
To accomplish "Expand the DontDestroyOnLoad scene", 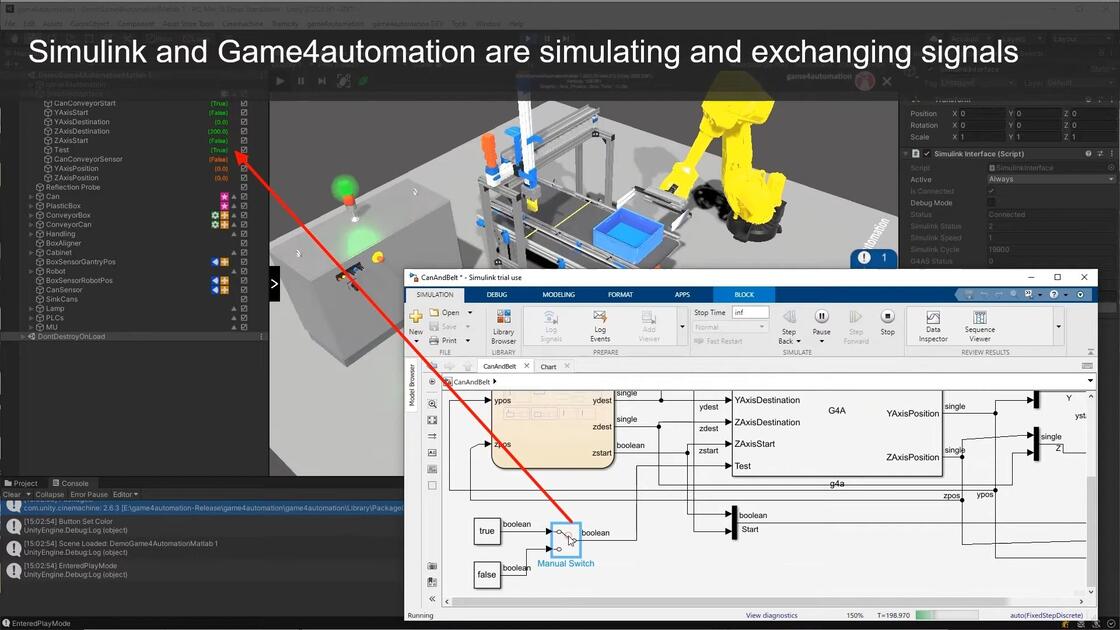I will click(x=22, y=336).
